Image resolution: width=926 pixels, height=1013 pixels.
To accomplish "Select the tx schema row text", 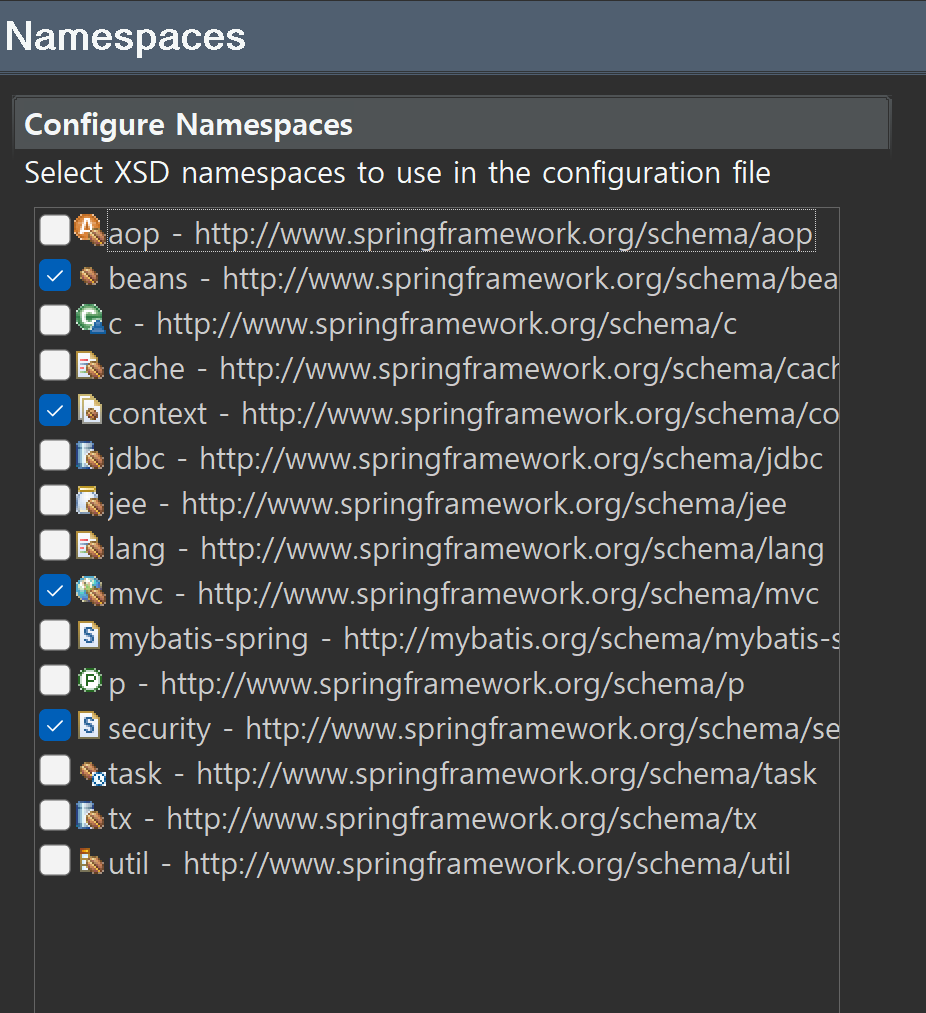I will point(432,819).
